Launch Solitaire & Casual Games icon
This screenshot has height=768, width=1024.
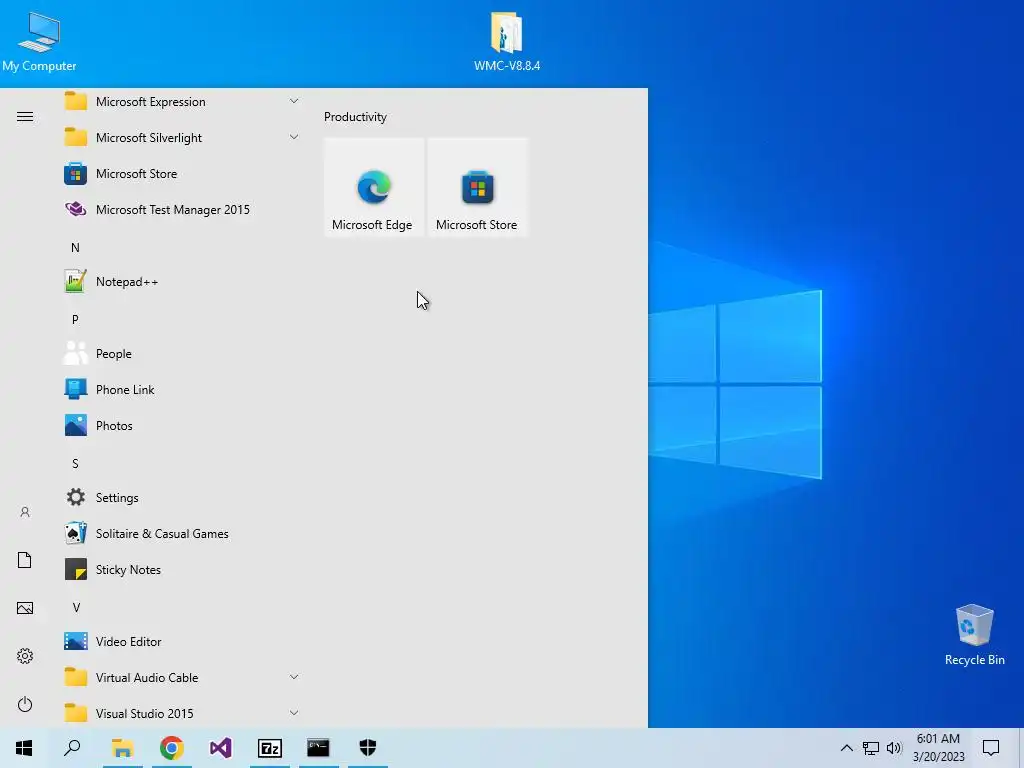click(76, 534)
